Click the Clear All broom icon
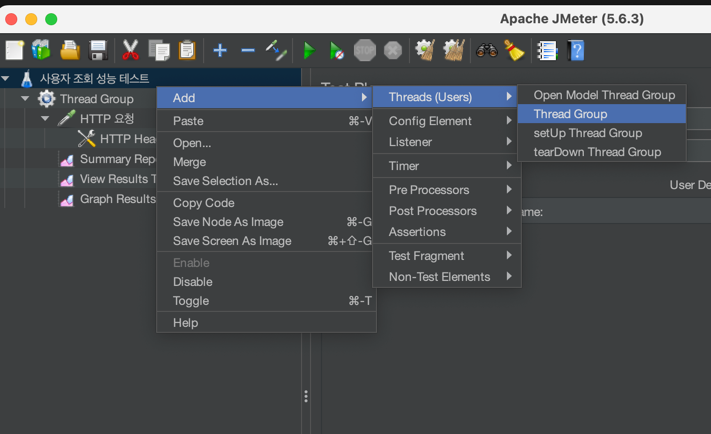Viewport: 711px width, 434px height. 454,50
